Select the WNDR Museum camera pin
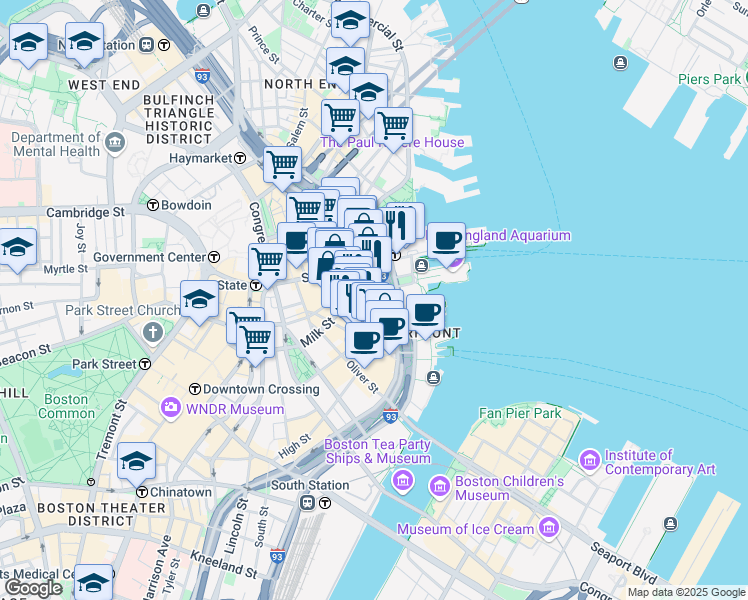The image size is (748, 600). [170, 408]
